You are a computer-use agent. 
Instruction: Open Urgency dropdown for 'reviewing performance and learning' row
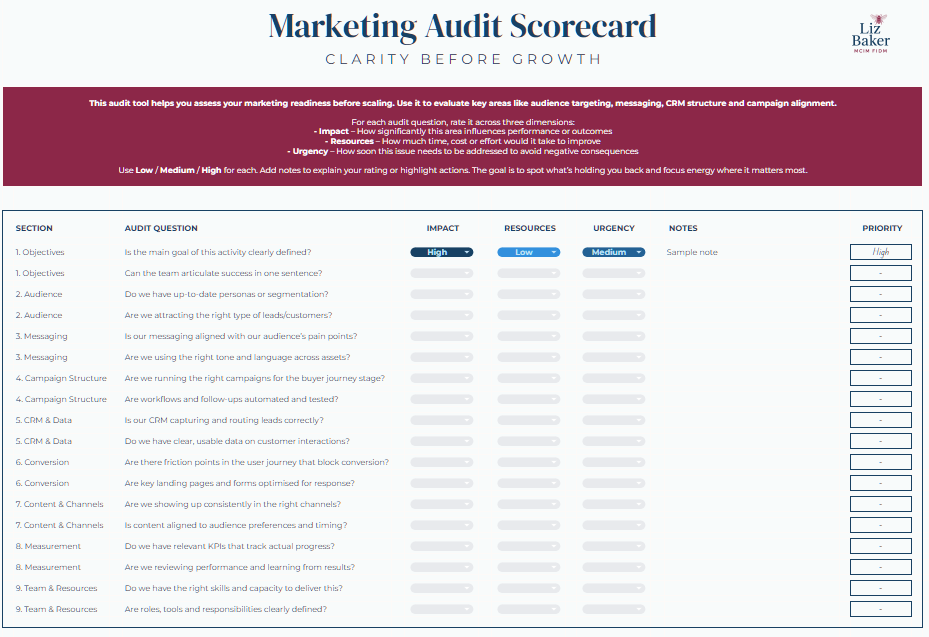[614, 567]
